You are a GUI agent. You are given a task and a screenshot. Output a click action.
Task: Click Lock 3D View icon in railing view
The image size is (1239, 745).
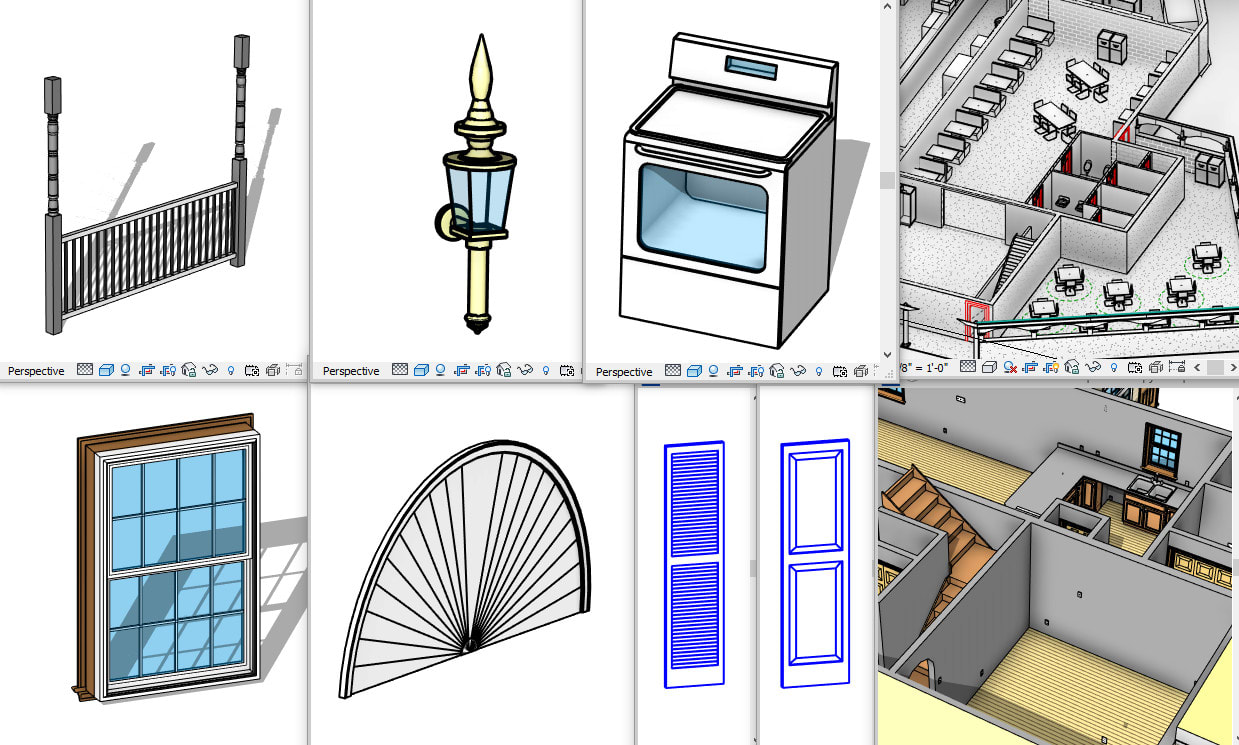click(189, 371)
